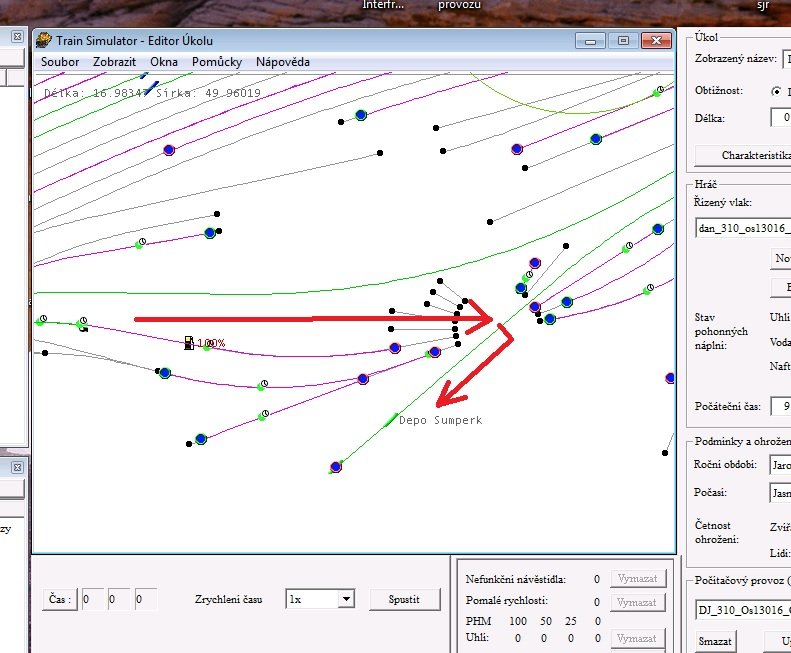Click the Smazat button under Počítačový provoz
Screen dimensions: 791x653
click(x=714, y=641)
